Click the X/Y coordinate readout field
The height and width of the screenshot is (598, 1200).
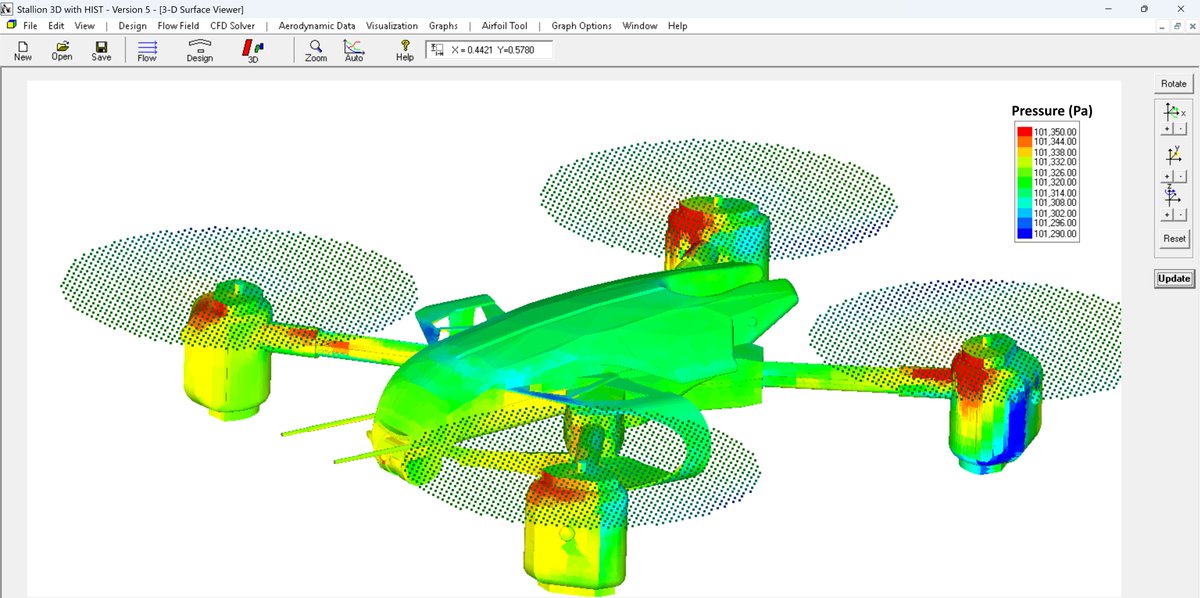[x=489, y=49]
